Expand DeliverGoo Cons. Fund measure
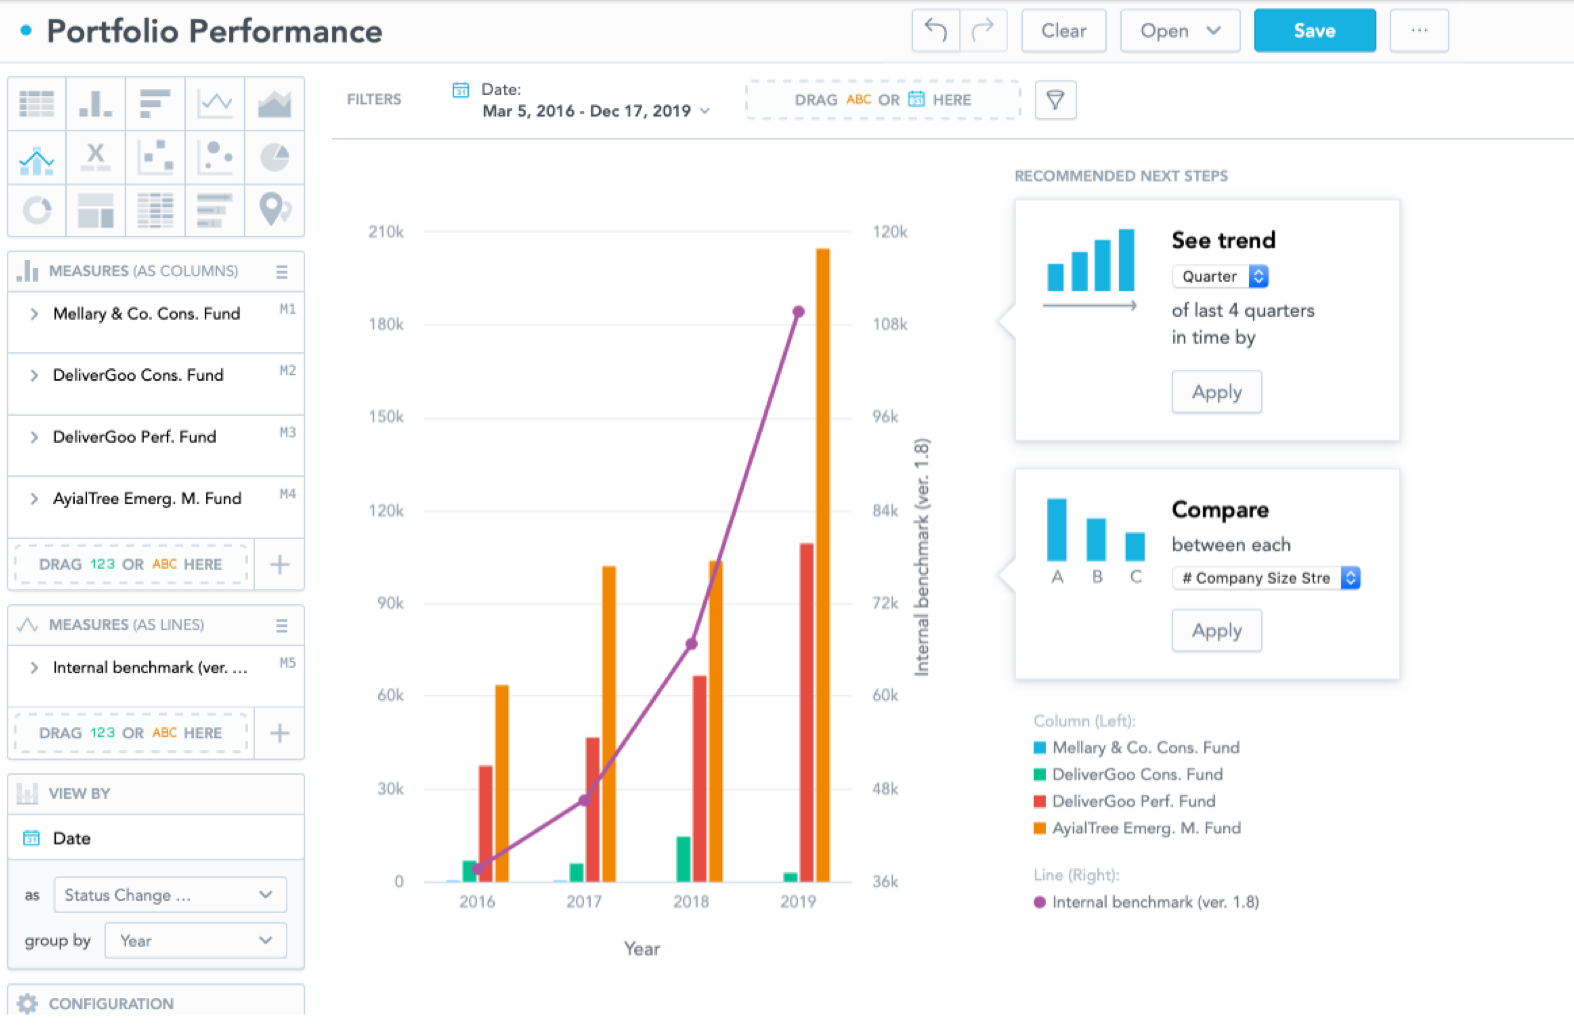Image resolution: width=1574 pixels, height=1028 pixels. click(34, 376)
